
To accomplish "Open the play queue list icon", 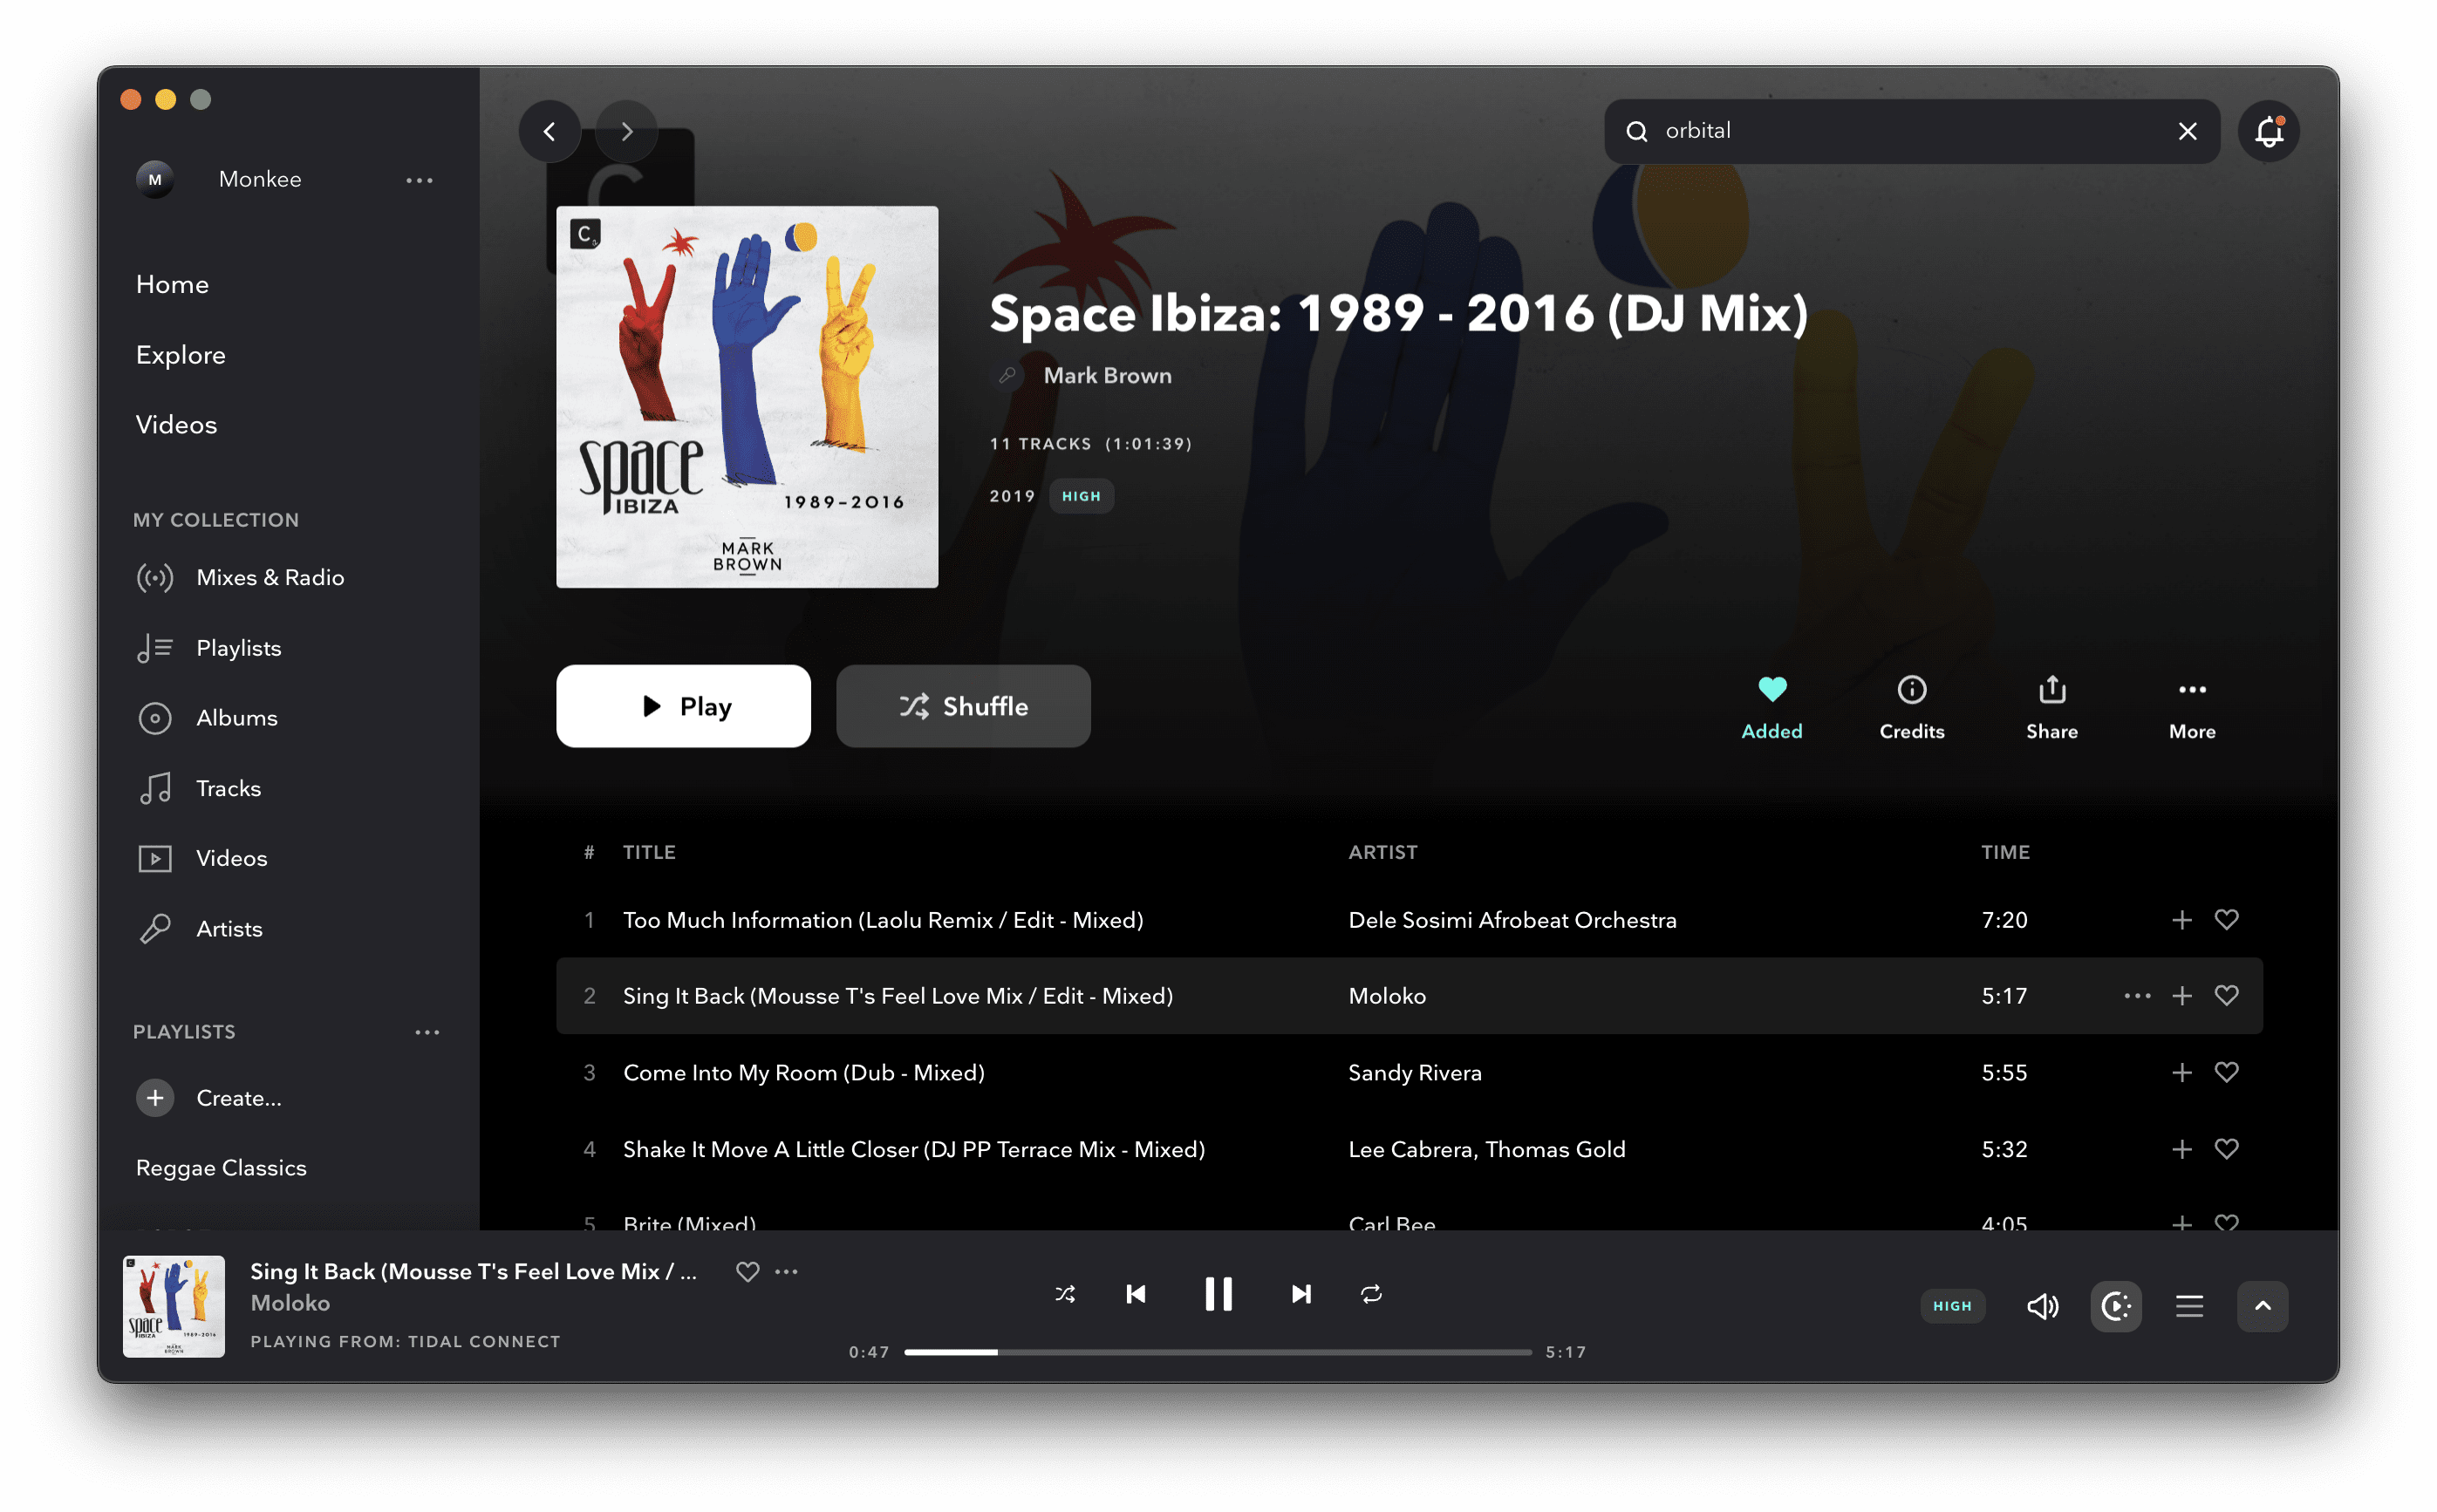I will click(2189, 1306).
